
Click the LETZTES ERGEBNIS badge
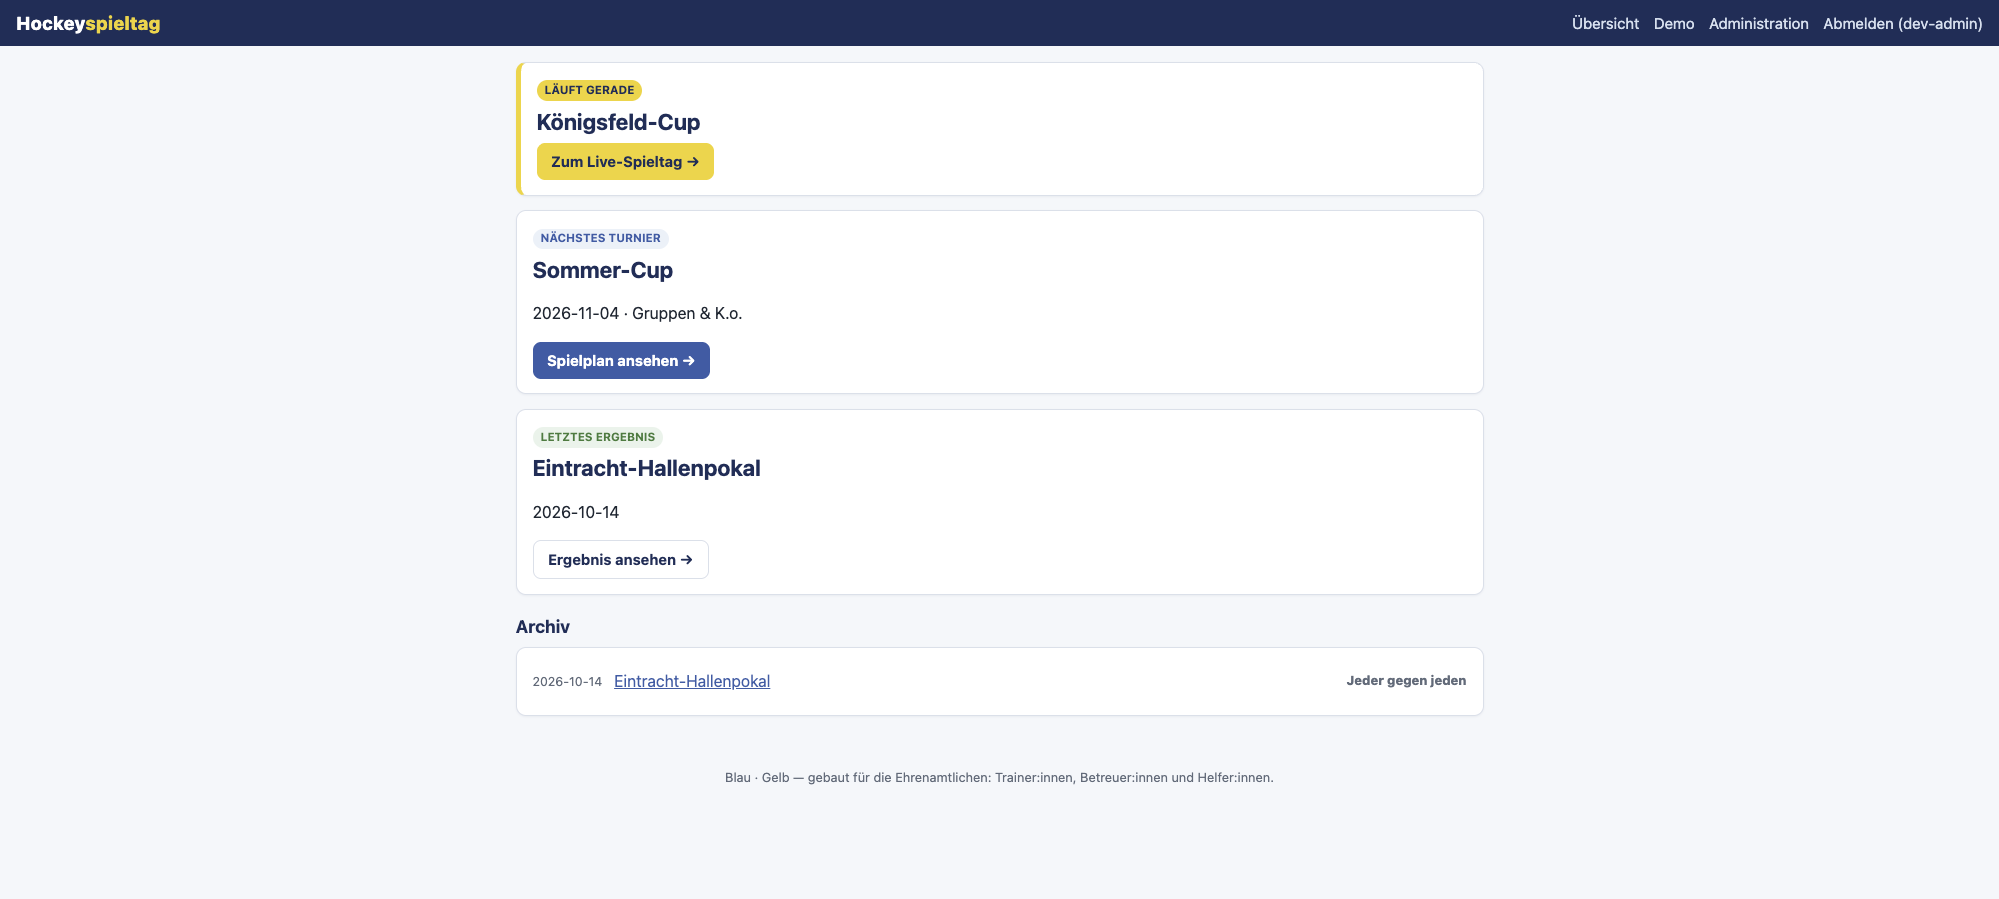[597, 437]
